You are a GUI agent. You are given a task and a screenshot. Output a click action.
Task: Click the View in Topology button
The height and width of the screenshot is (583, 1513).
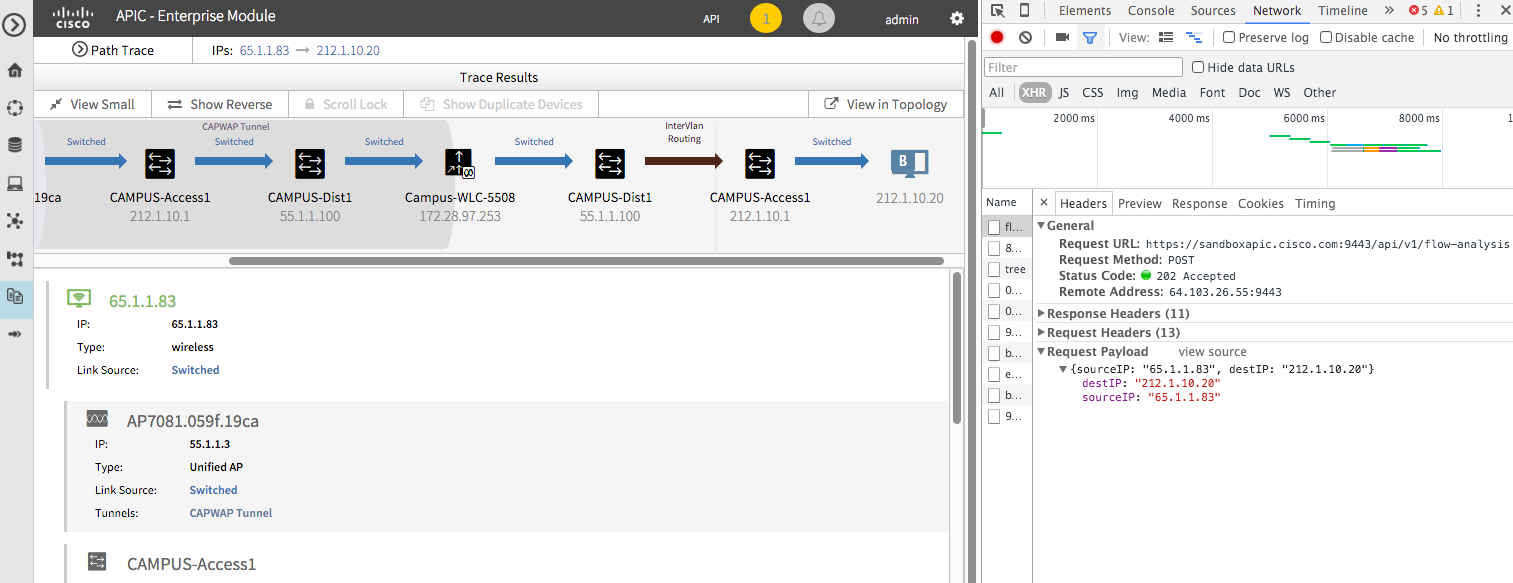(885, 104)
